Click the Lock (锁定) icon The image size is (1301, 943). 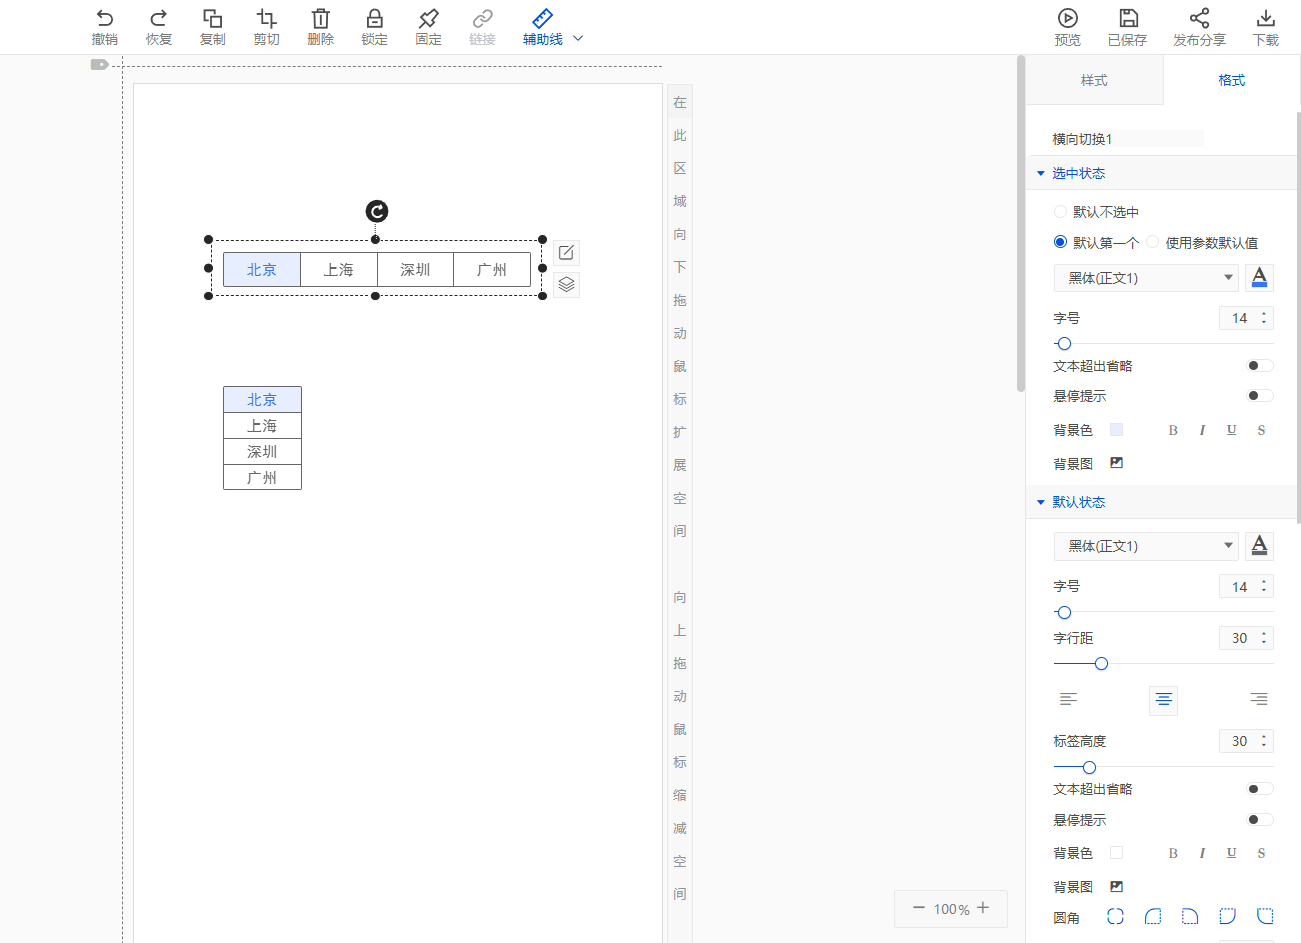tap(374, 19)
